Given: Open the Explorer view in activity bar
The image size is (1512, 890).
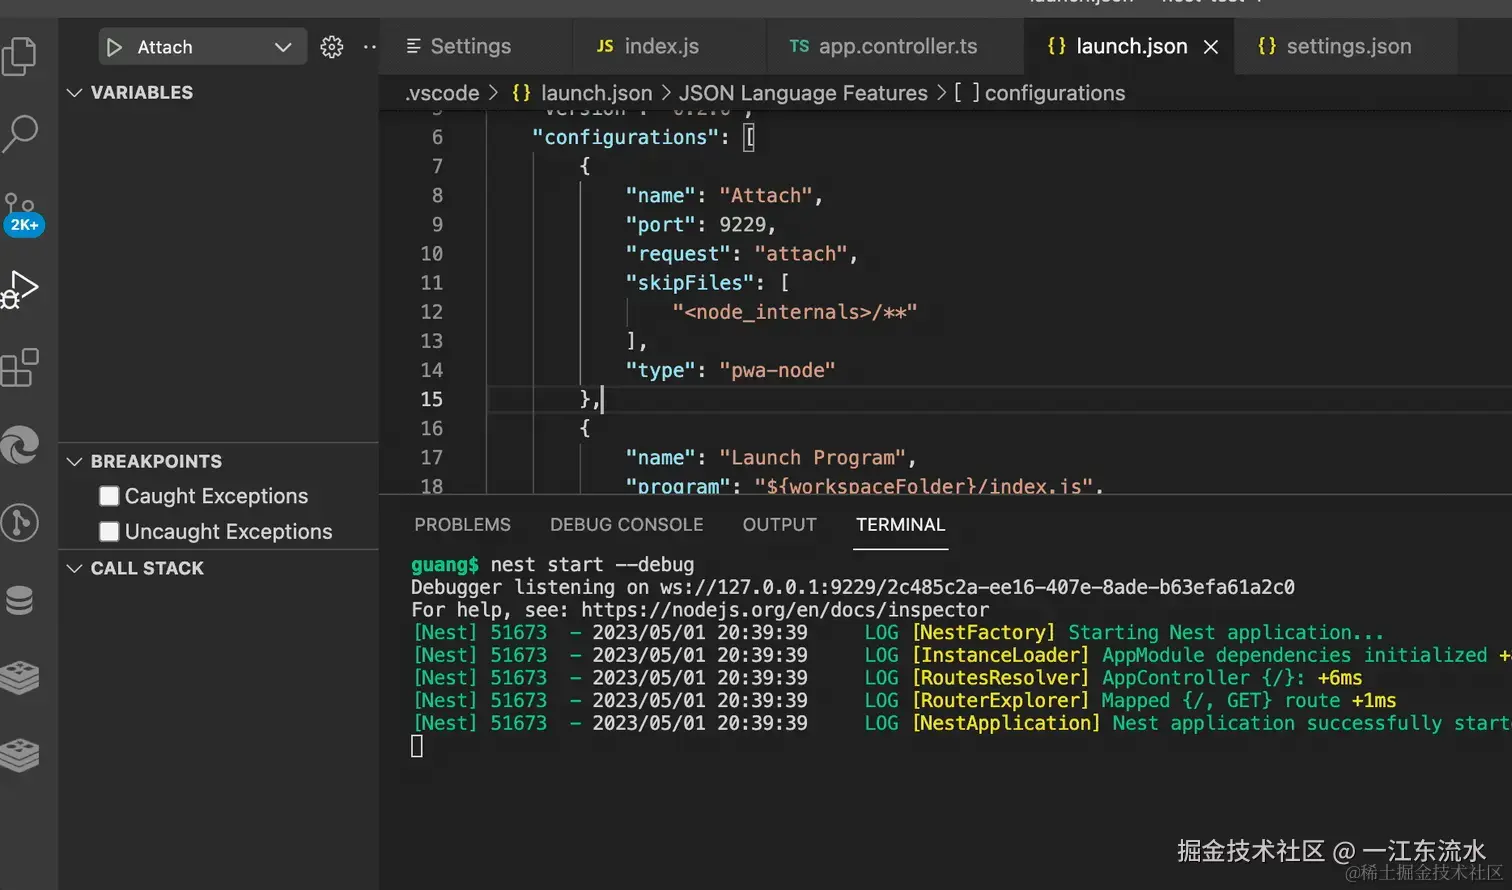Looking at the screenshot, I should click(20, 56).
